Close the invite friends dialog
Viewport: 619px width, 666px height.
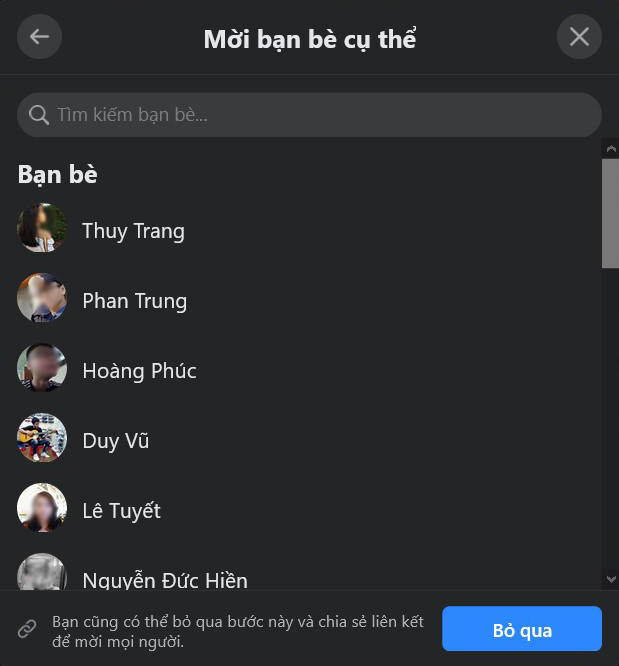click(579, 37)
